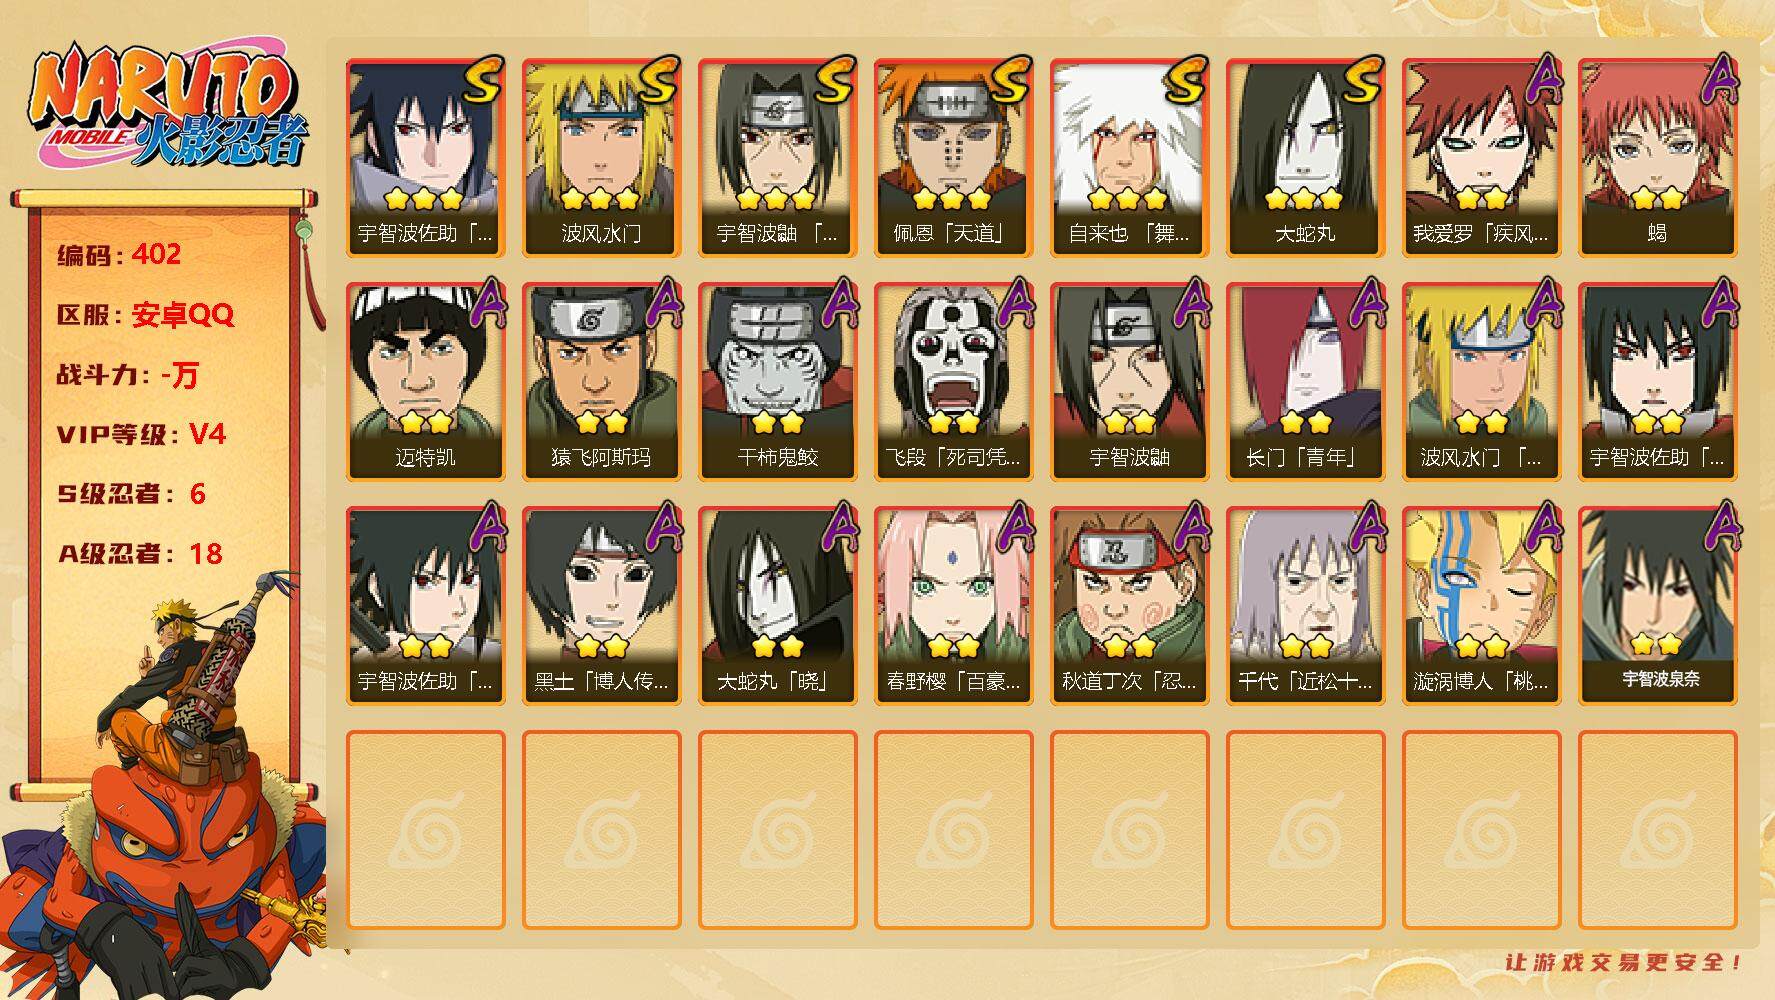Click the 漩涡博人 ninja card
Viewport: 1775px width, 1000px height.
1481,605
